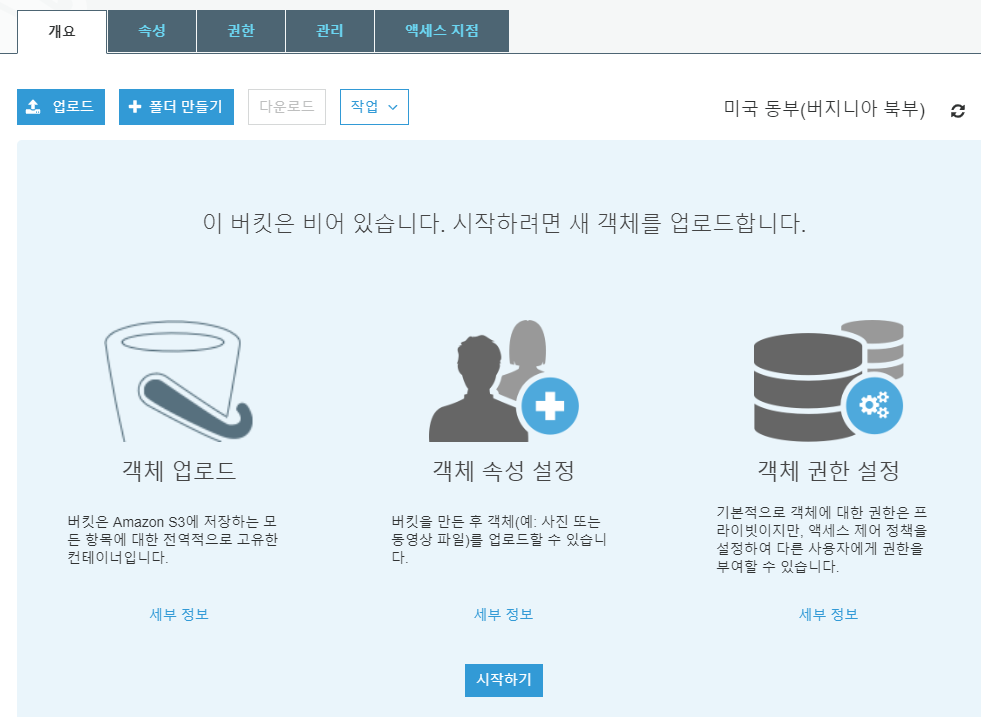Click the '이 버킷은 비어 있습니다' message
The width and height of the screenshot is (981, 717).
pos(504,223)
